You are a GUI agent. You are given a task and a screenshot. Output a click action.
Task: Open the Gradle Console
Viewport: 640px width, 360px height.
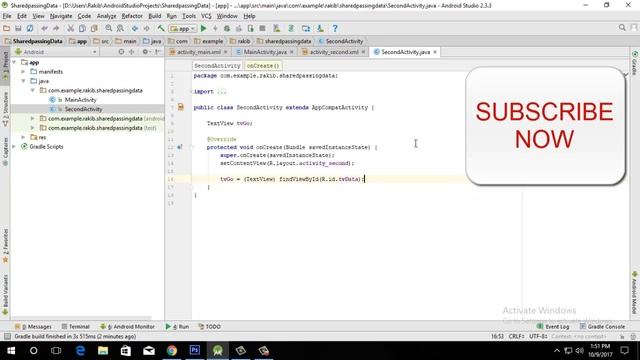[602, 327]
